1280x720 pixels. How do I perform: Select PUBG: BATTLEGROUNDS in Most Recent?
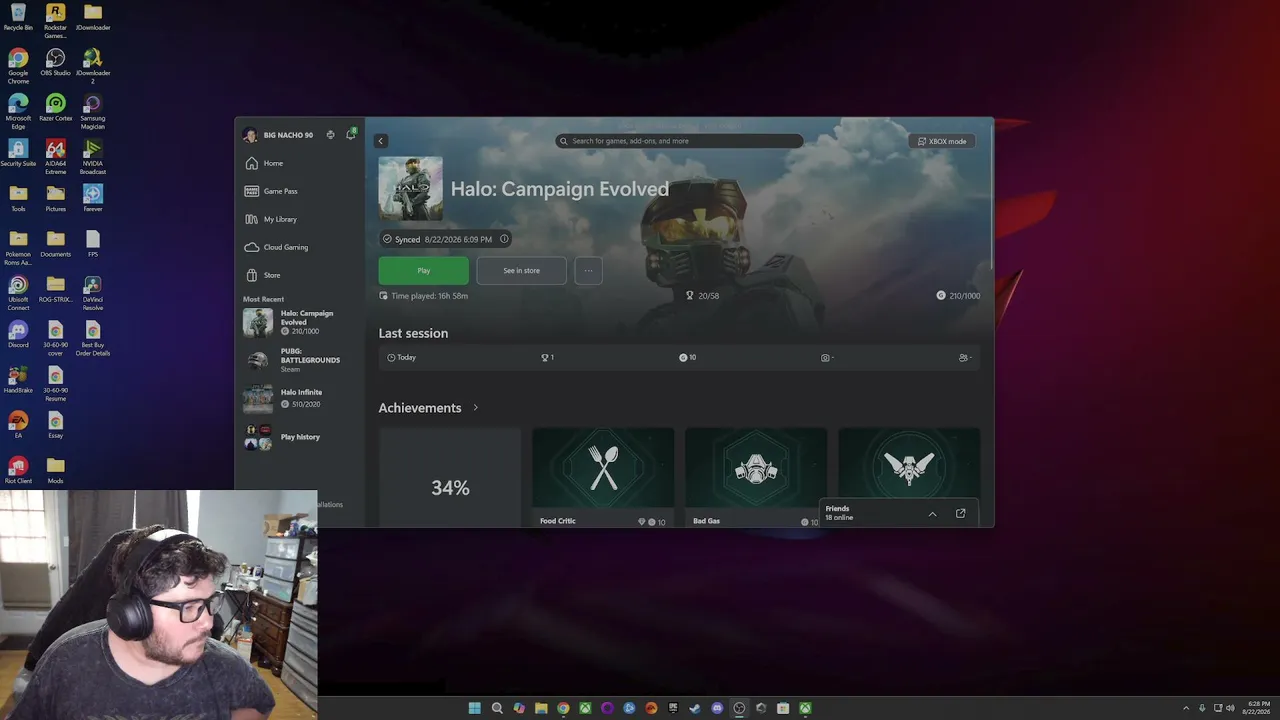click(x=300, y=360)
